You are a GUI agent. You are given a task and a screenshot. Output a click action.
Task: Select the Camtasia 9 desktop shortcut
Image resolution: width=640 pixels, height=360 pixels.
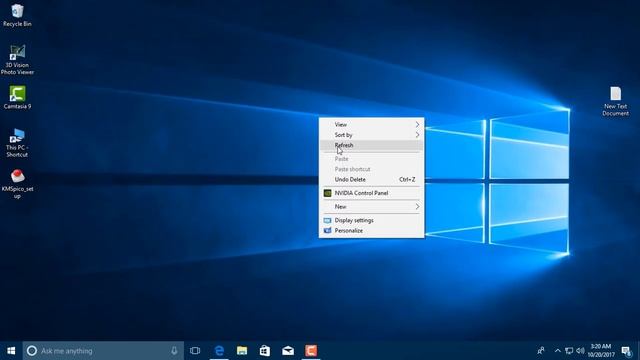point(17,97)
